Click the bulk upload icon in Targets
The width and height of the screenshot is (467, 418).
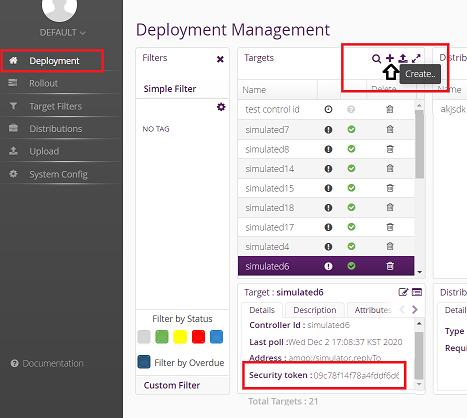pyautogui.click(x=403, y=58)
